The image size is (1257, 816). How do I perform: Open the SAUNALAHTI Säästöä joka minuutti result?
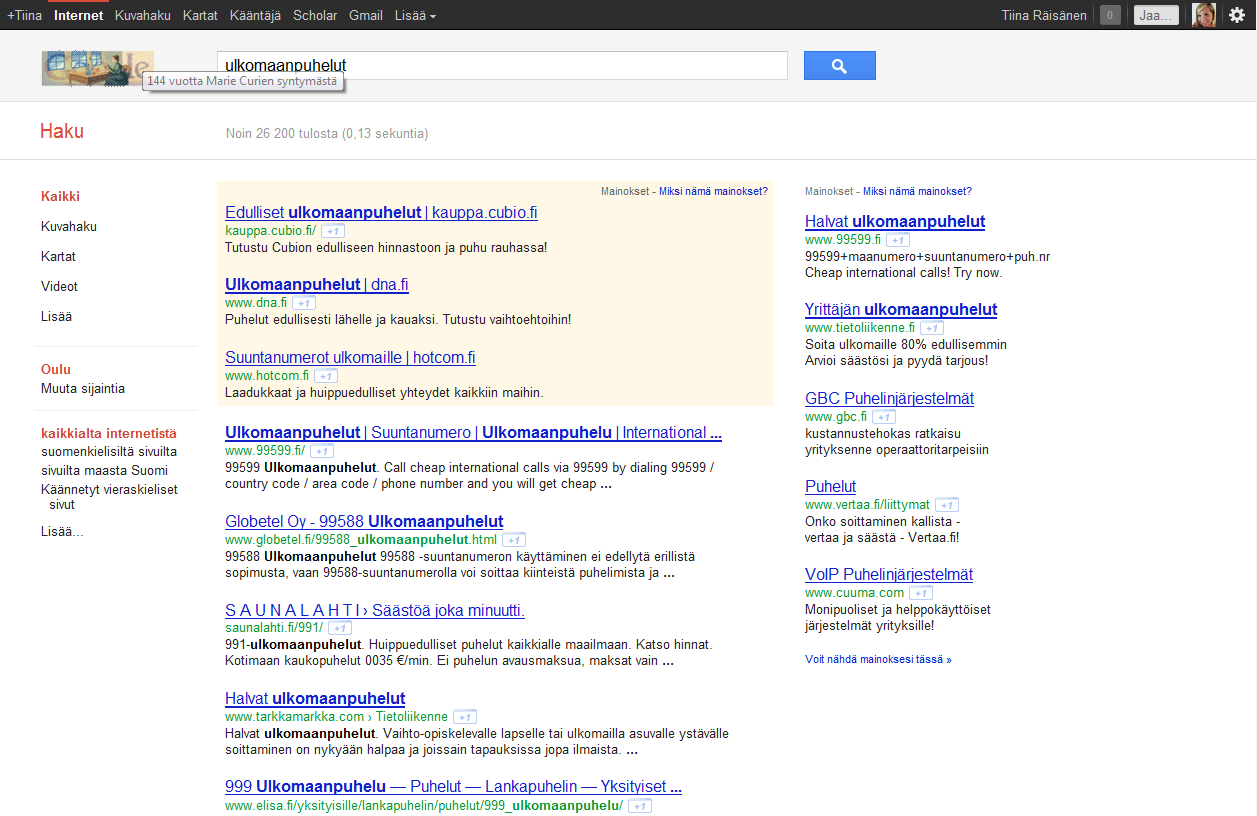pyautogui.click(x=375, y=610)
